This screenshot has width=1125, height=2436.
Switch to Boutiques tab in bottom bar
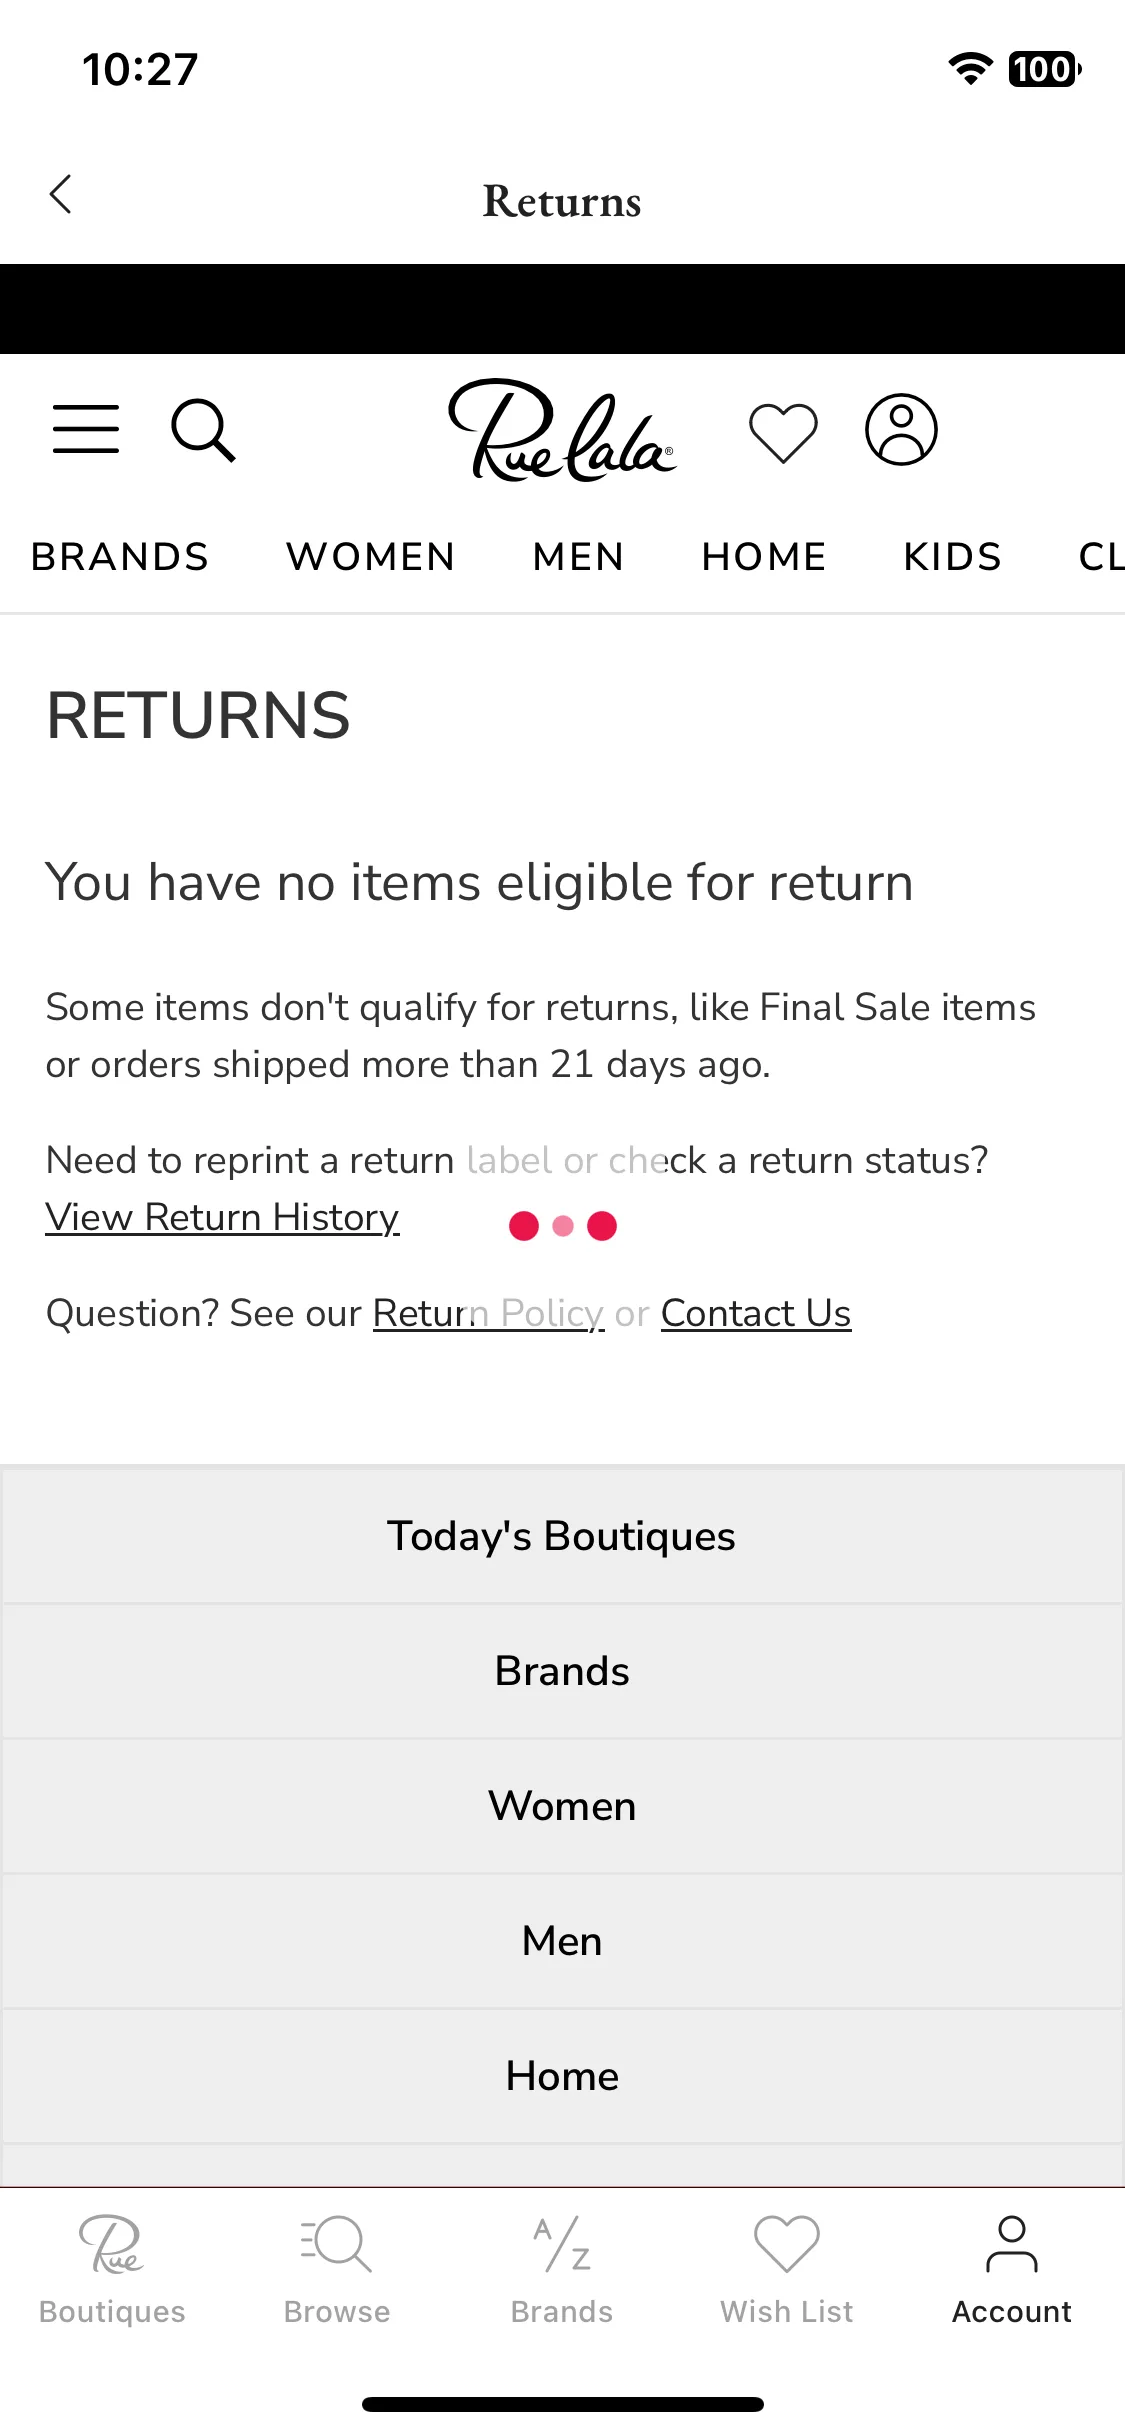tap(112, 2270)
